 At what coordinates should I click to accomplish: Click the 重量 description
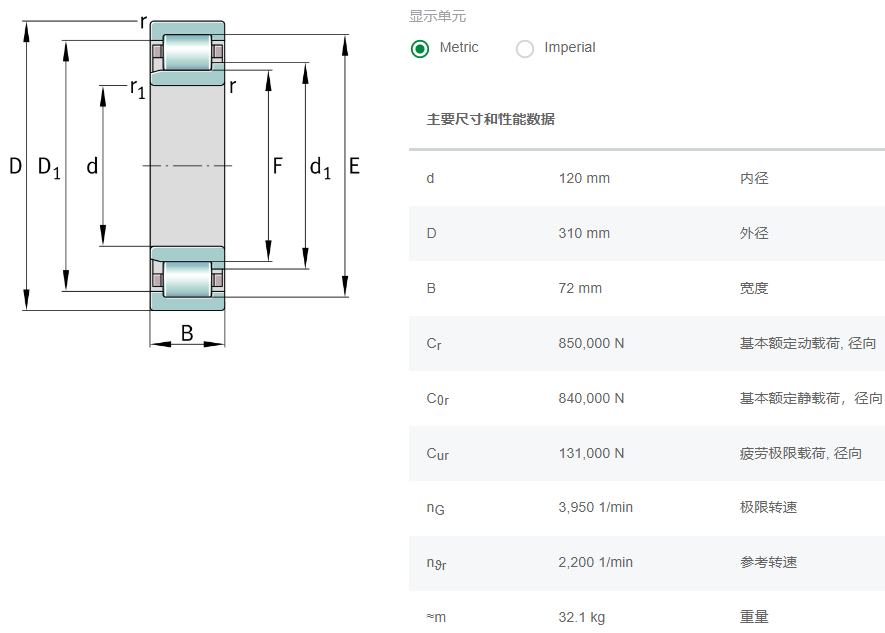pyautogui.click(x=754, y=617)
